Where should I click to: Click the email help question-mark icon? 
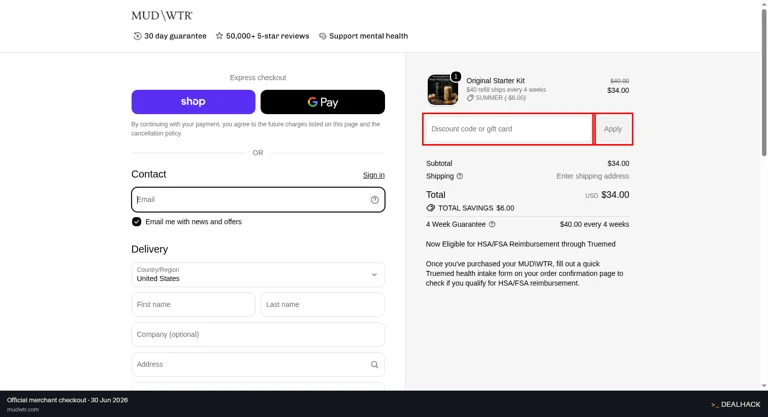(375, 199)
